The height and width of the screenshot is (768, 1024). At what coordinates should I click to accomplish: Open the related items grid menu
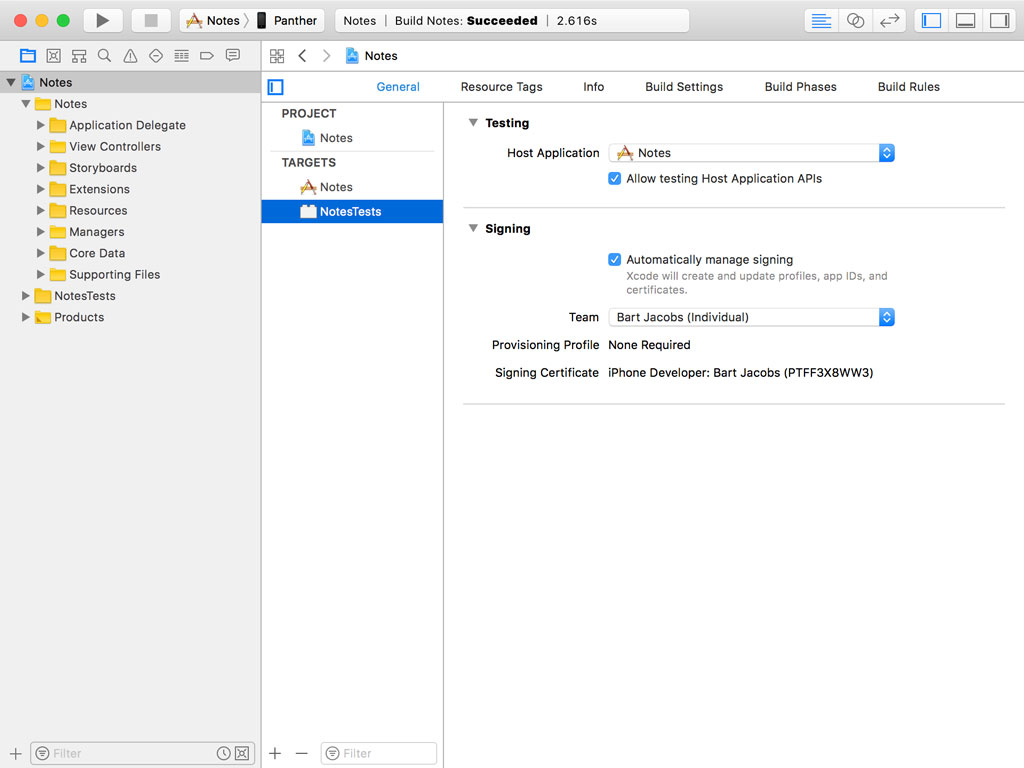[277, 56]
